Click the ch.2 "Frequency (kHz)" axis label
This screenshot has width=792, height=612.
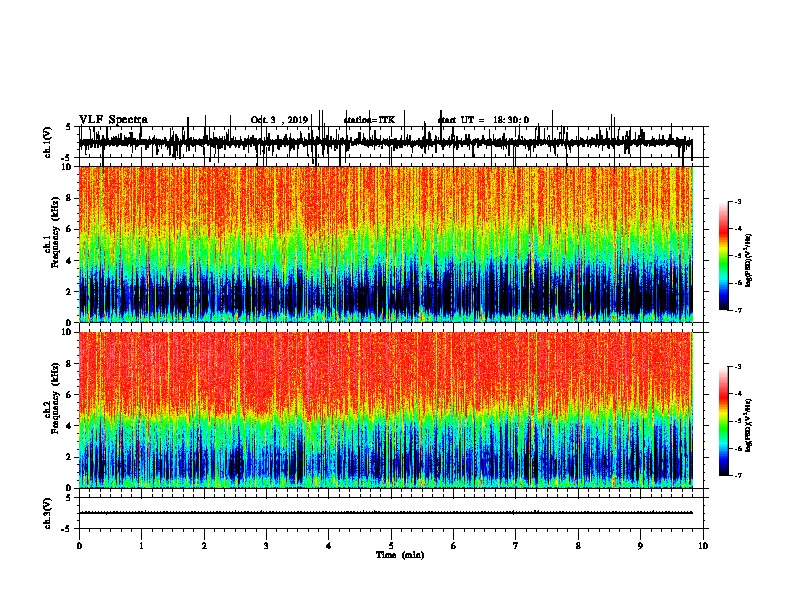[x=55, y=398]
